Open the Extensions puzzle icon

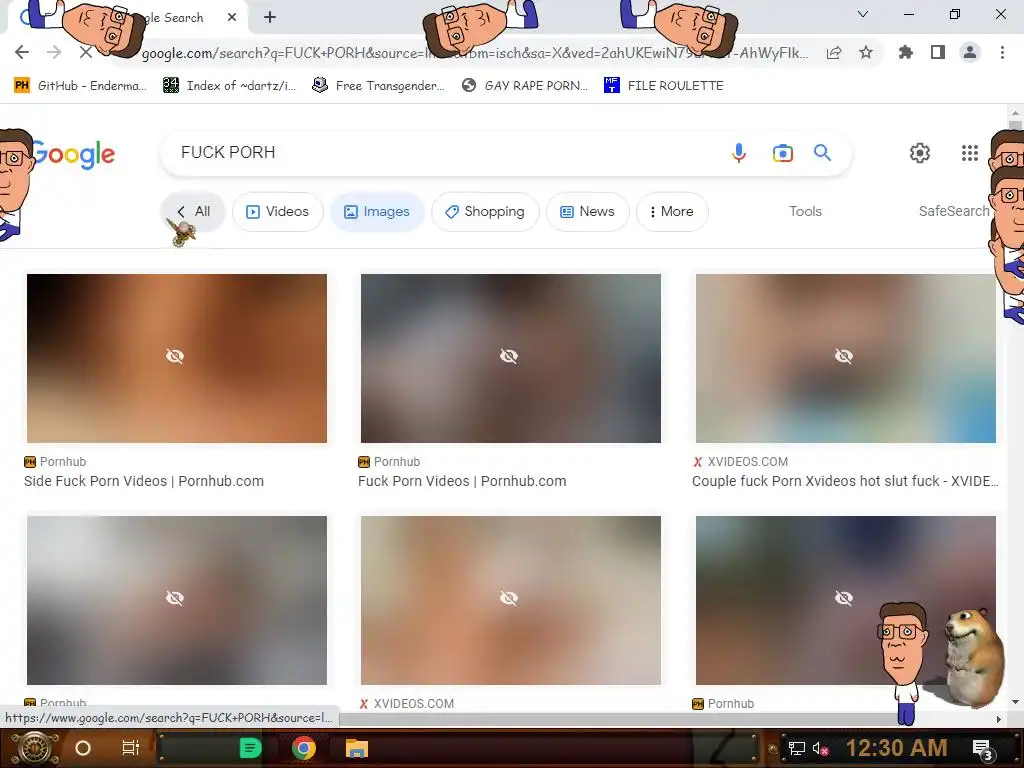[x=905, y=52]
